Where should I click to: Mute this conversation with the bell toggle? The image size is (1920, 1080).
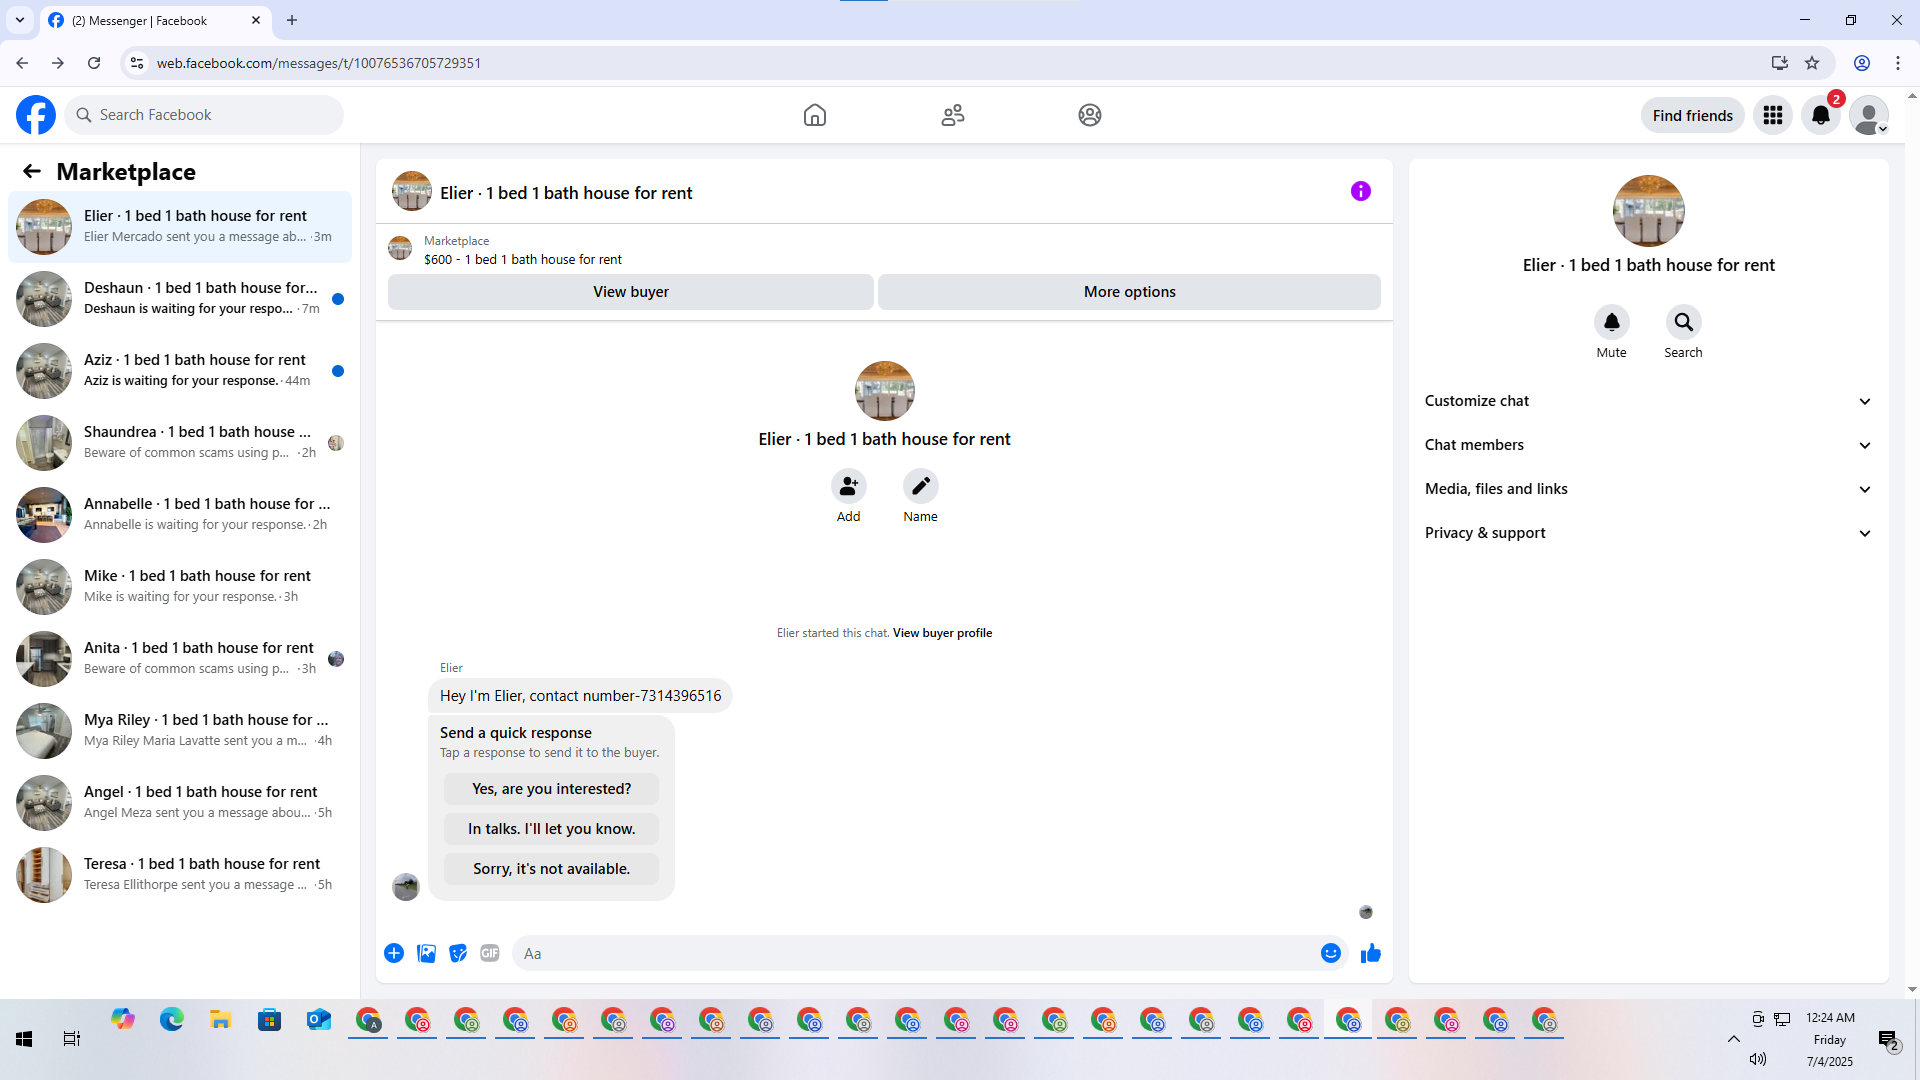(1611, 322)
